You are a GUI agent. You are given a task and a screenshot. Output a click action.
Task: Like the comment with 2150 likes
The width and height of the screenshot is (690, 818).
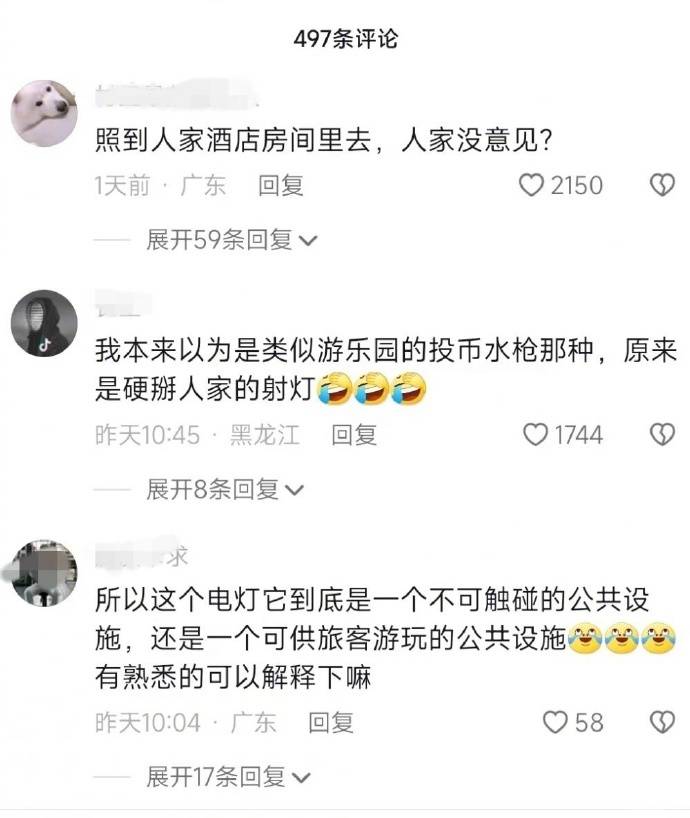(x=531, y=185)
